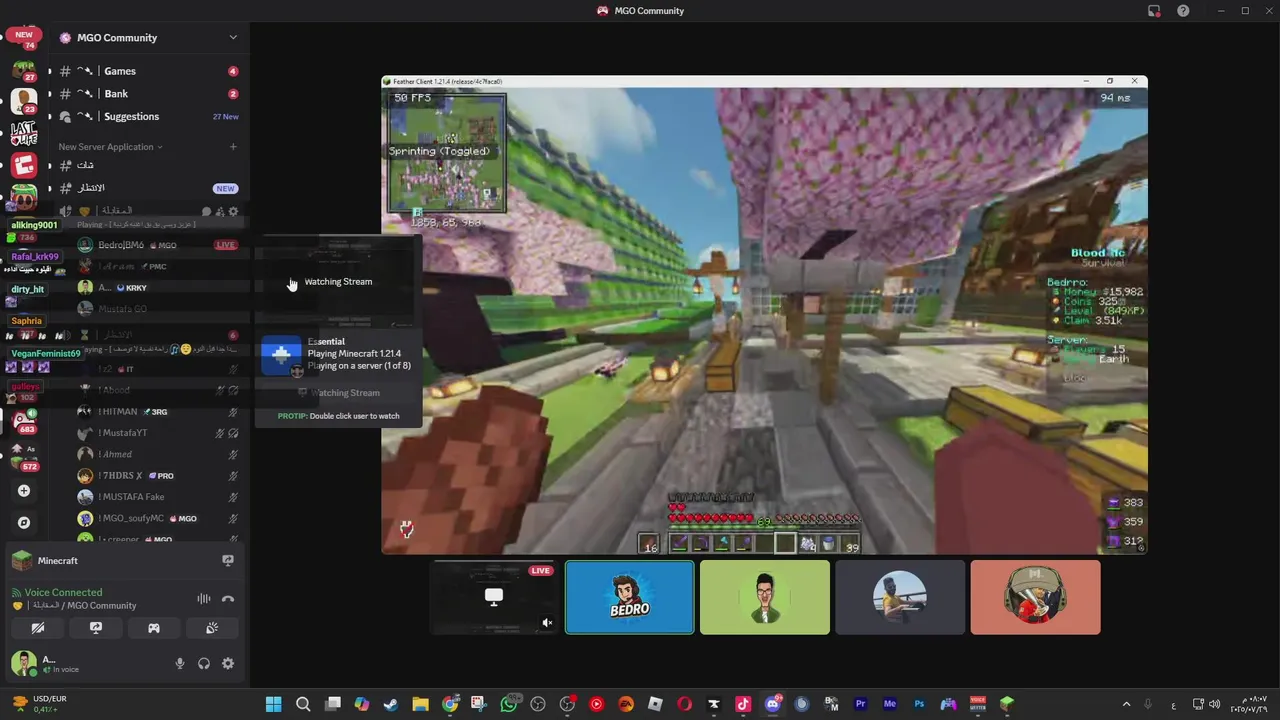Image resolution: width=1280 pixels, height=720 pixels.
Task: Open the الانتظار channel marked NEW
Action: click(x=148, y=188)
